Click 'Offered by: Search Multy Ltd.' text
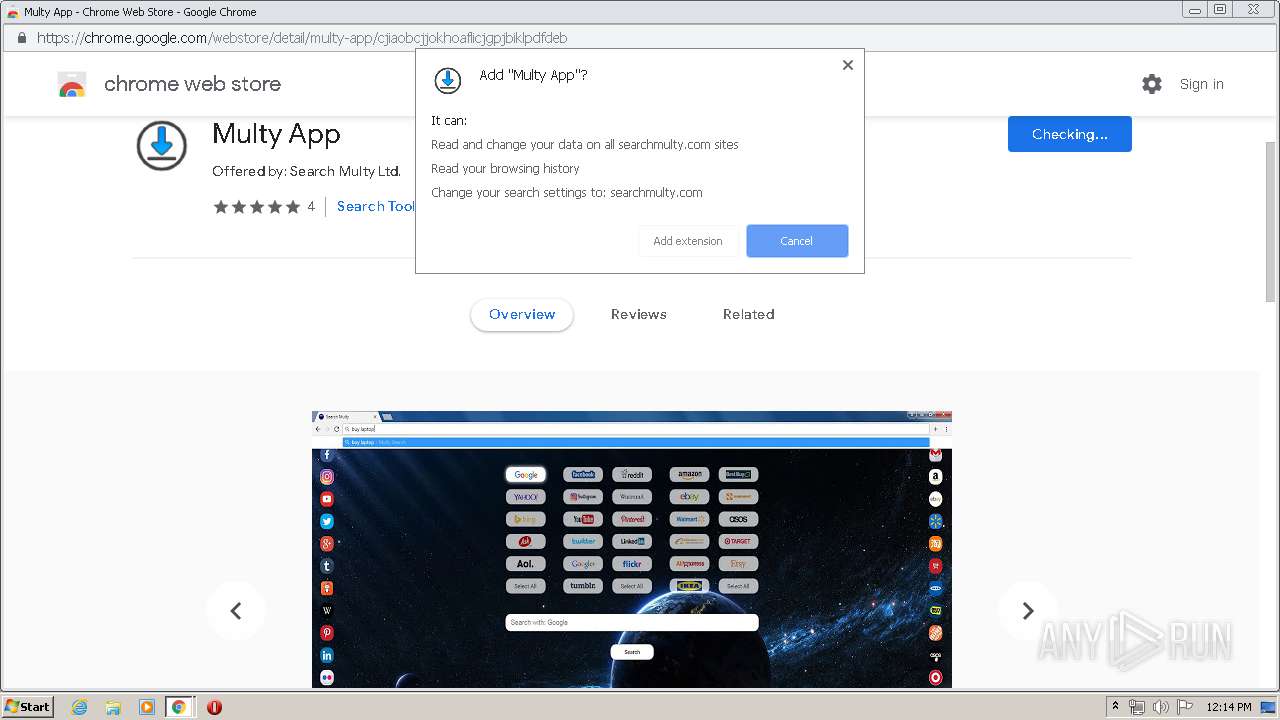The image size is (1280, 720). (306, 171)
